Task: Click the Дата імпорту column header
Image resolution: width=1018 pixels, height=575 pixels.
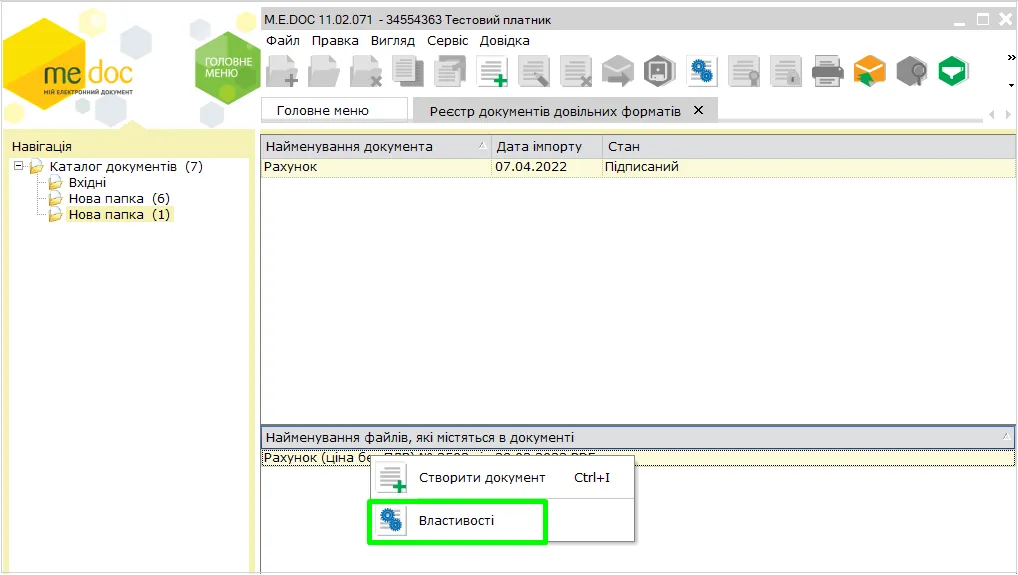Action: tap(547, 147)
